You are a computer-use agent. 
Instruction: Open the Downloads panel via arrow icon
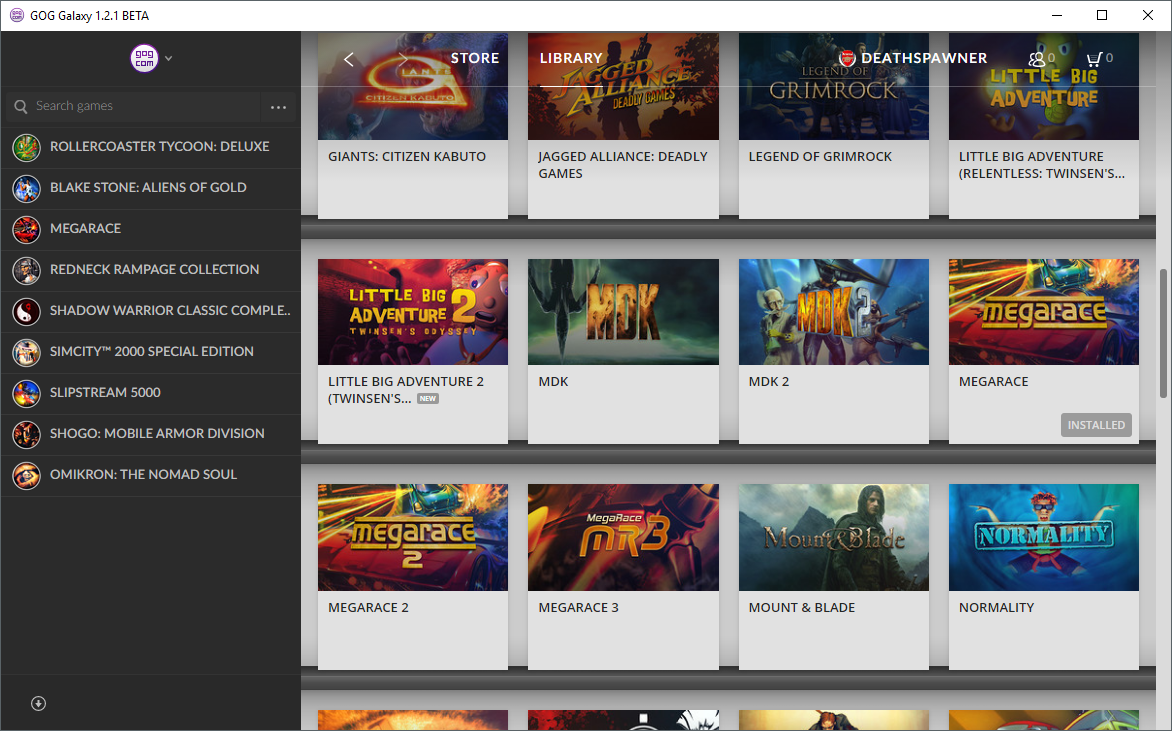[x=38, y=703]
